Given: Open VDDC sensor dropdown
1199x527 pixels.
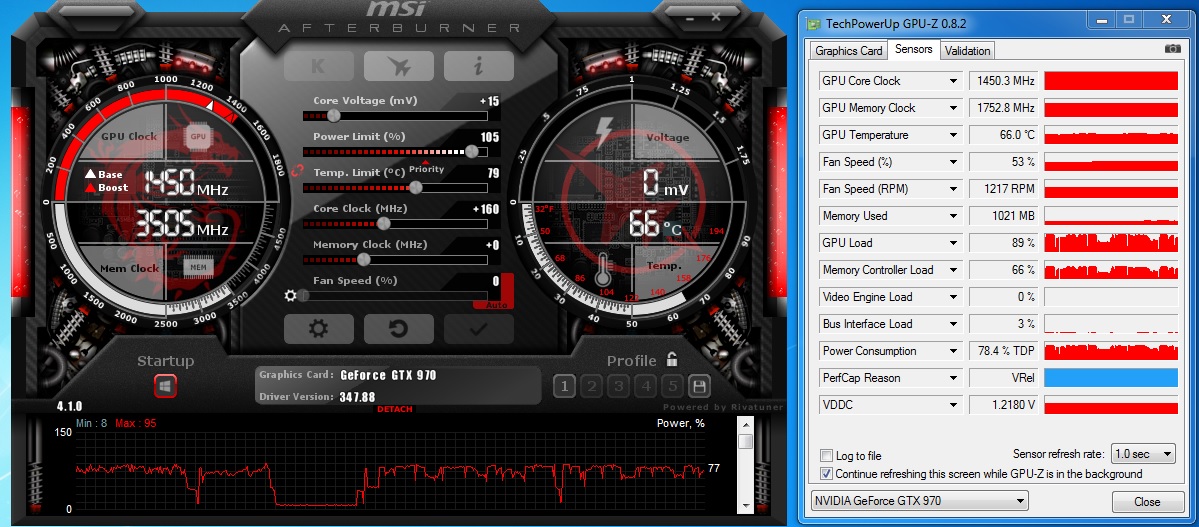Looking at the screenshot, I should coord(954,405).
